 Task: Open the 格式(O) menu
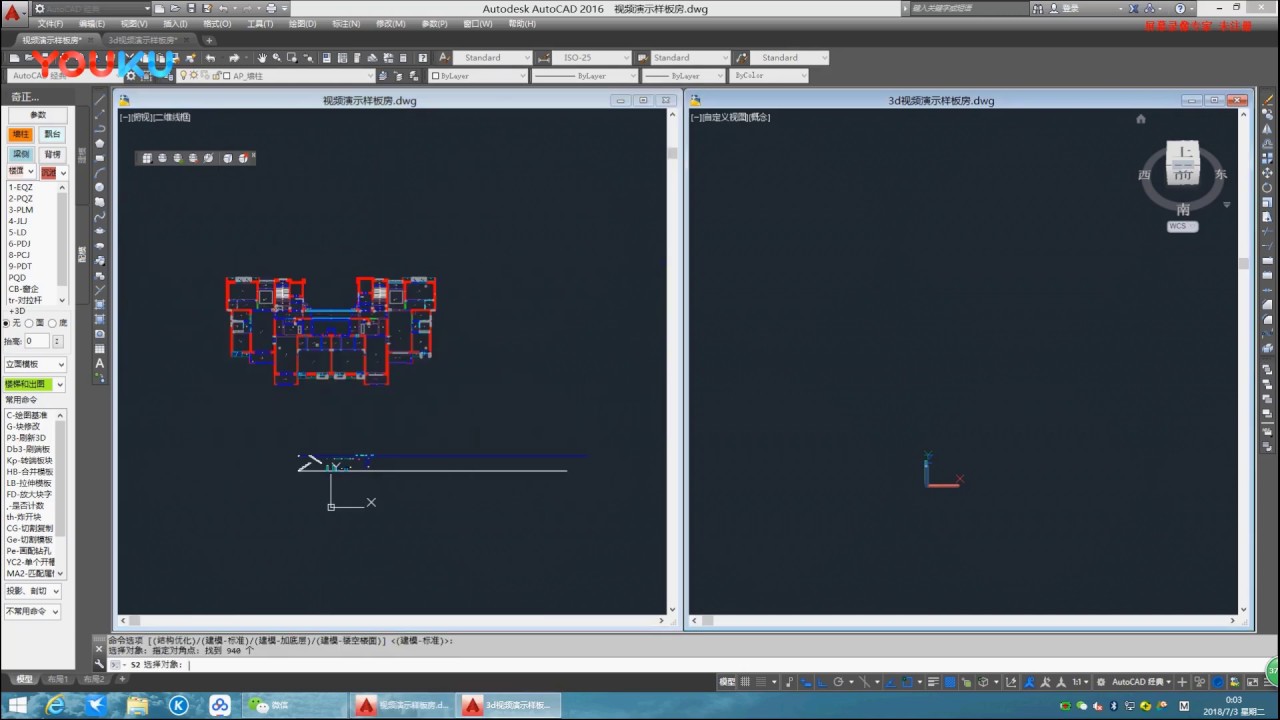pos(217,23)
